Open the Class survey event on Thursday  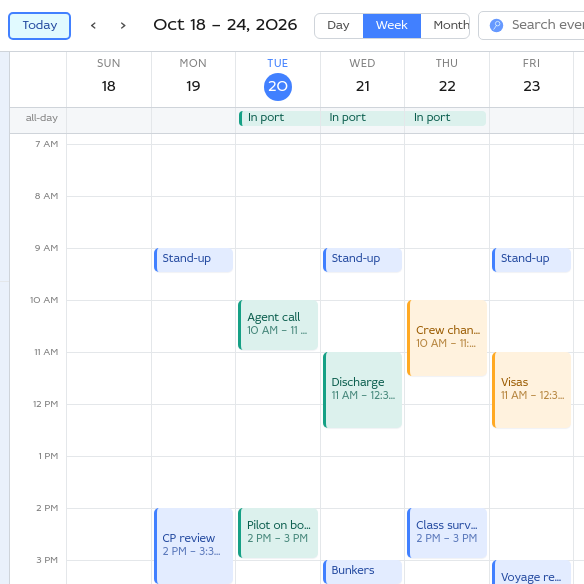click(447, 533)
